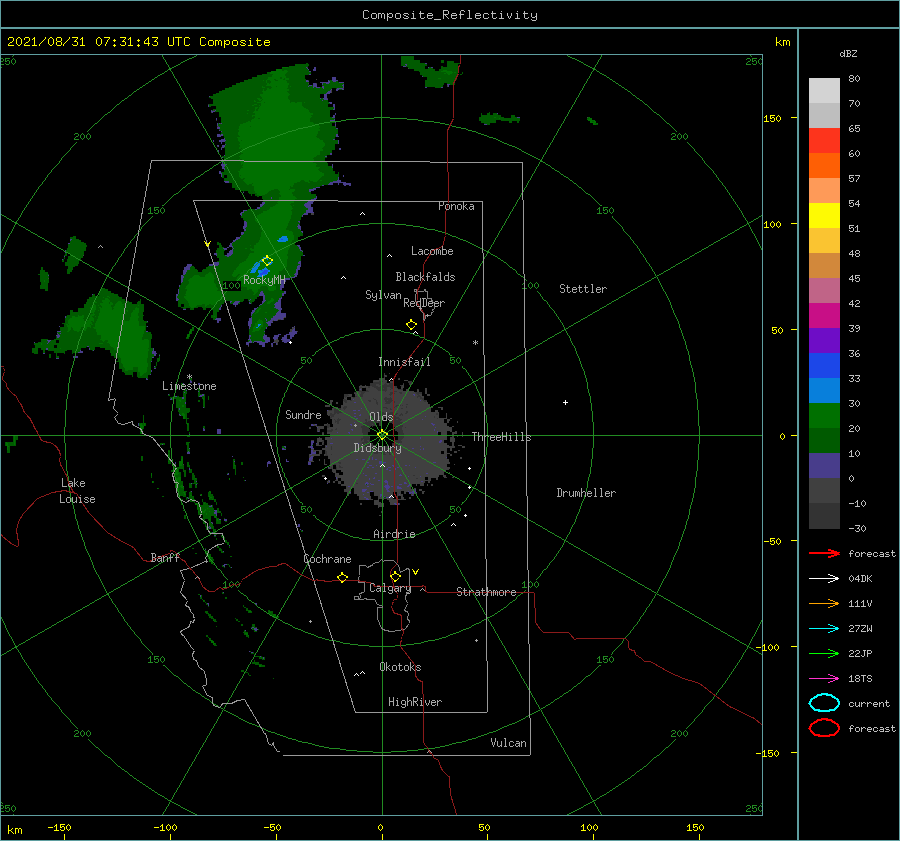Click the Blackfalds city label
The width and height of the screenshot is (900, 841).
pos(425,277)
